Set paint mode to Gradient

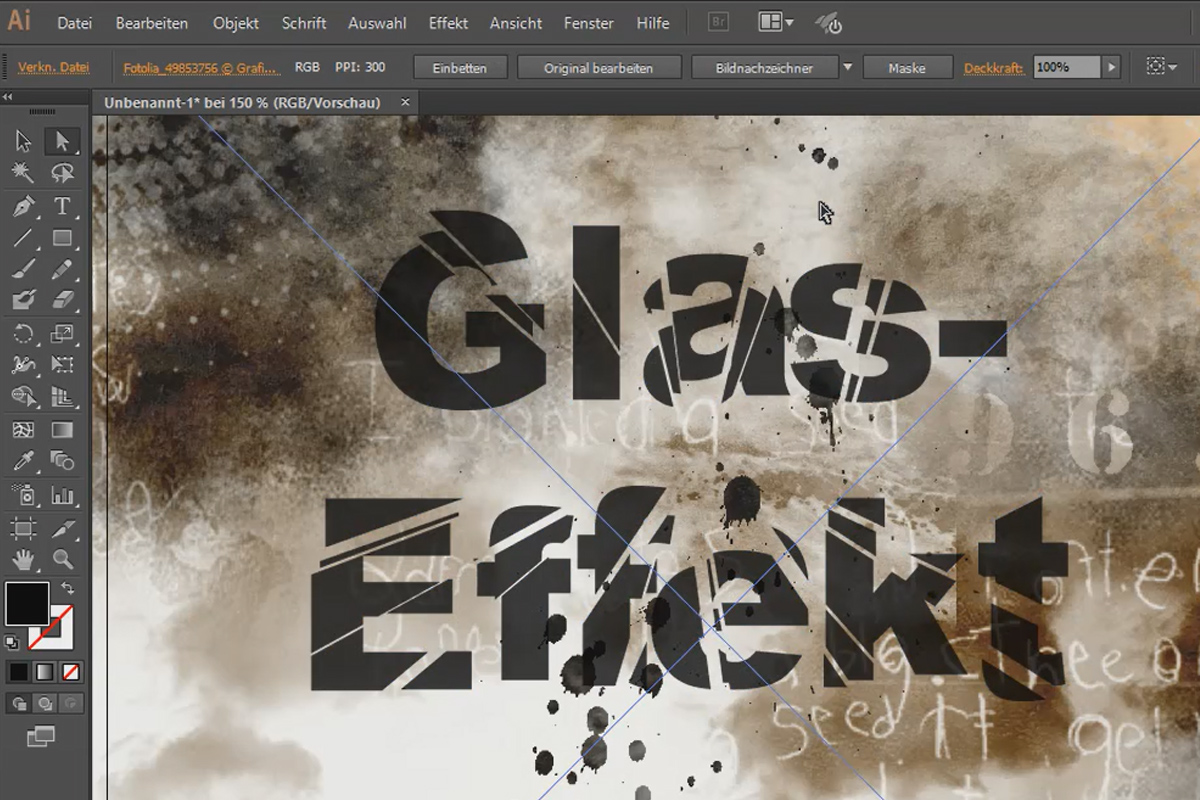click(44, 672)
